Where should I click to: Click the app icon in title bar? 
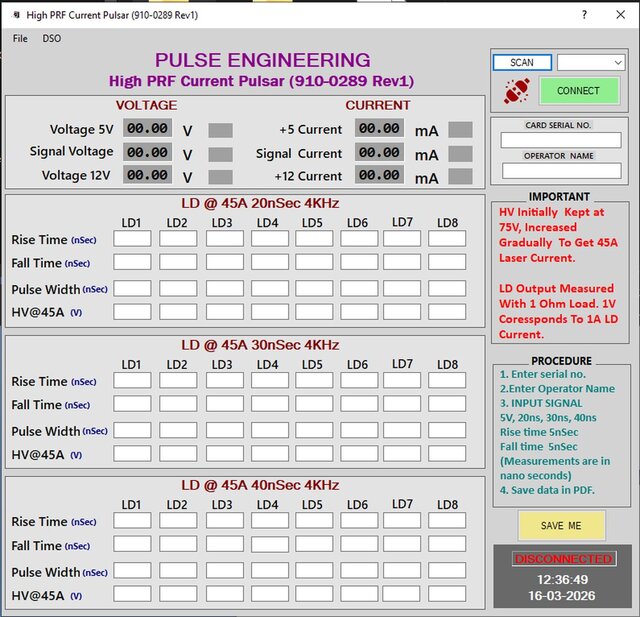[x=17, y=15]
